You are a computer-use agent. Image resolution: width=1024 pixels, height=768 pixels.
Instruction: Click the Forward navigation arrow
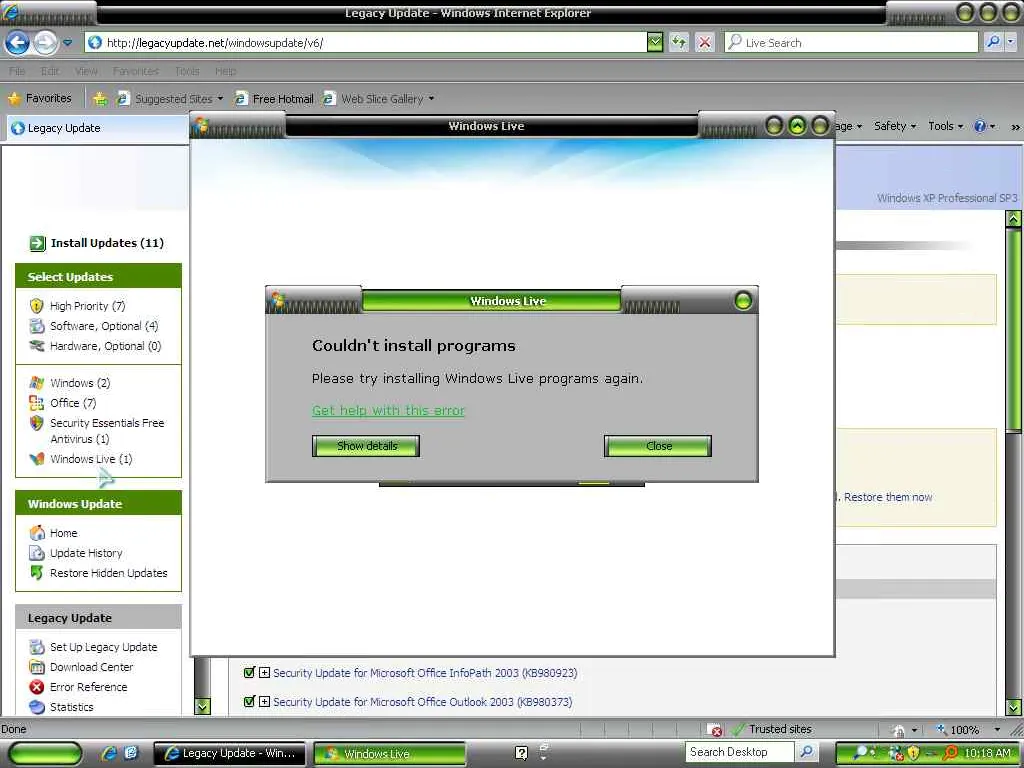pyautogui.click(x=45, y=43)
